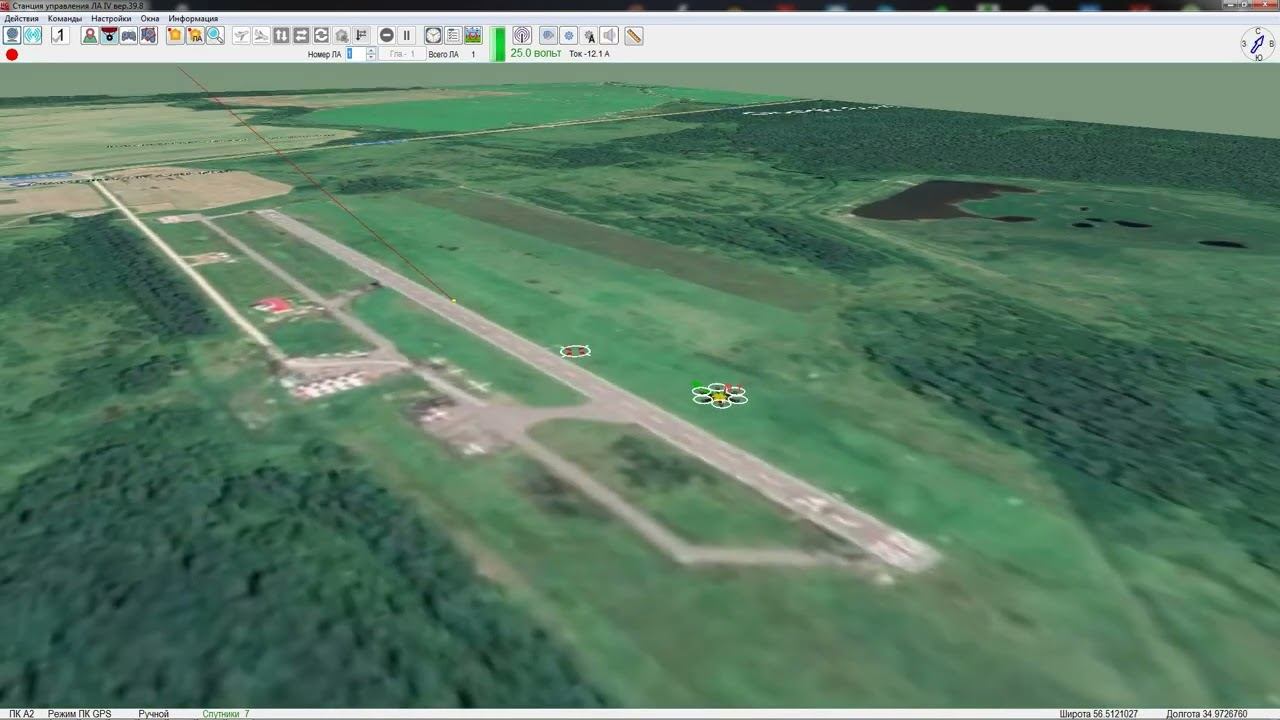
Task: Click the airplane landing icon
Action: (262, 36)
